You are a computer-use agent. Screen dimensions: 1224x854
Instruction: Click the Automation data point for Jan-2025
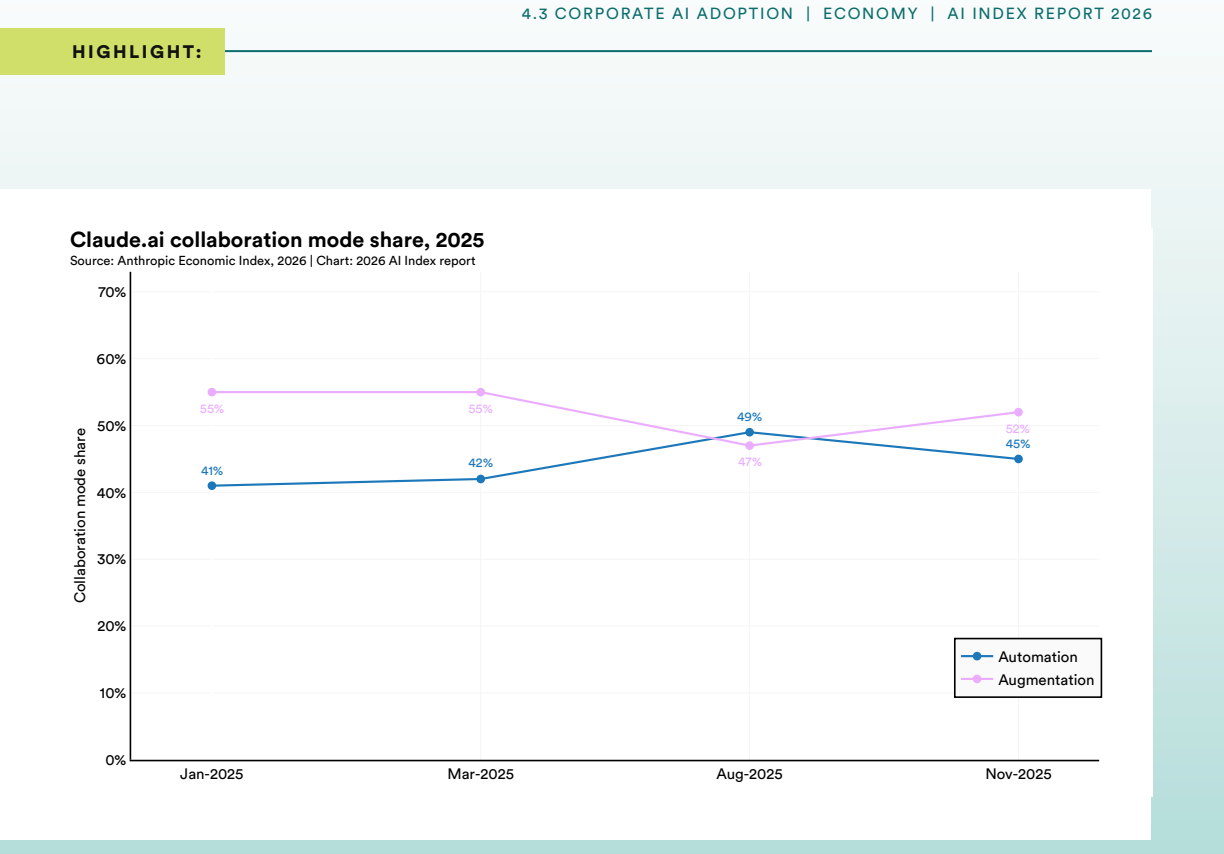pyautogui.click(x=212, y=486)
